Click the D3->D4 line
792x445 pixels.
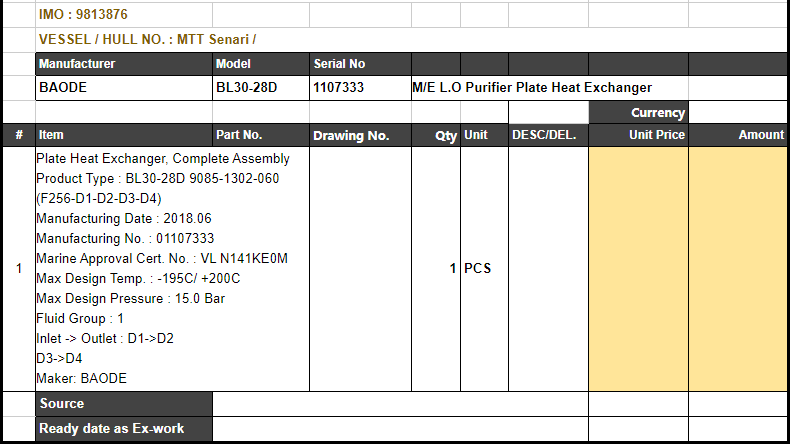click(59, 359)
